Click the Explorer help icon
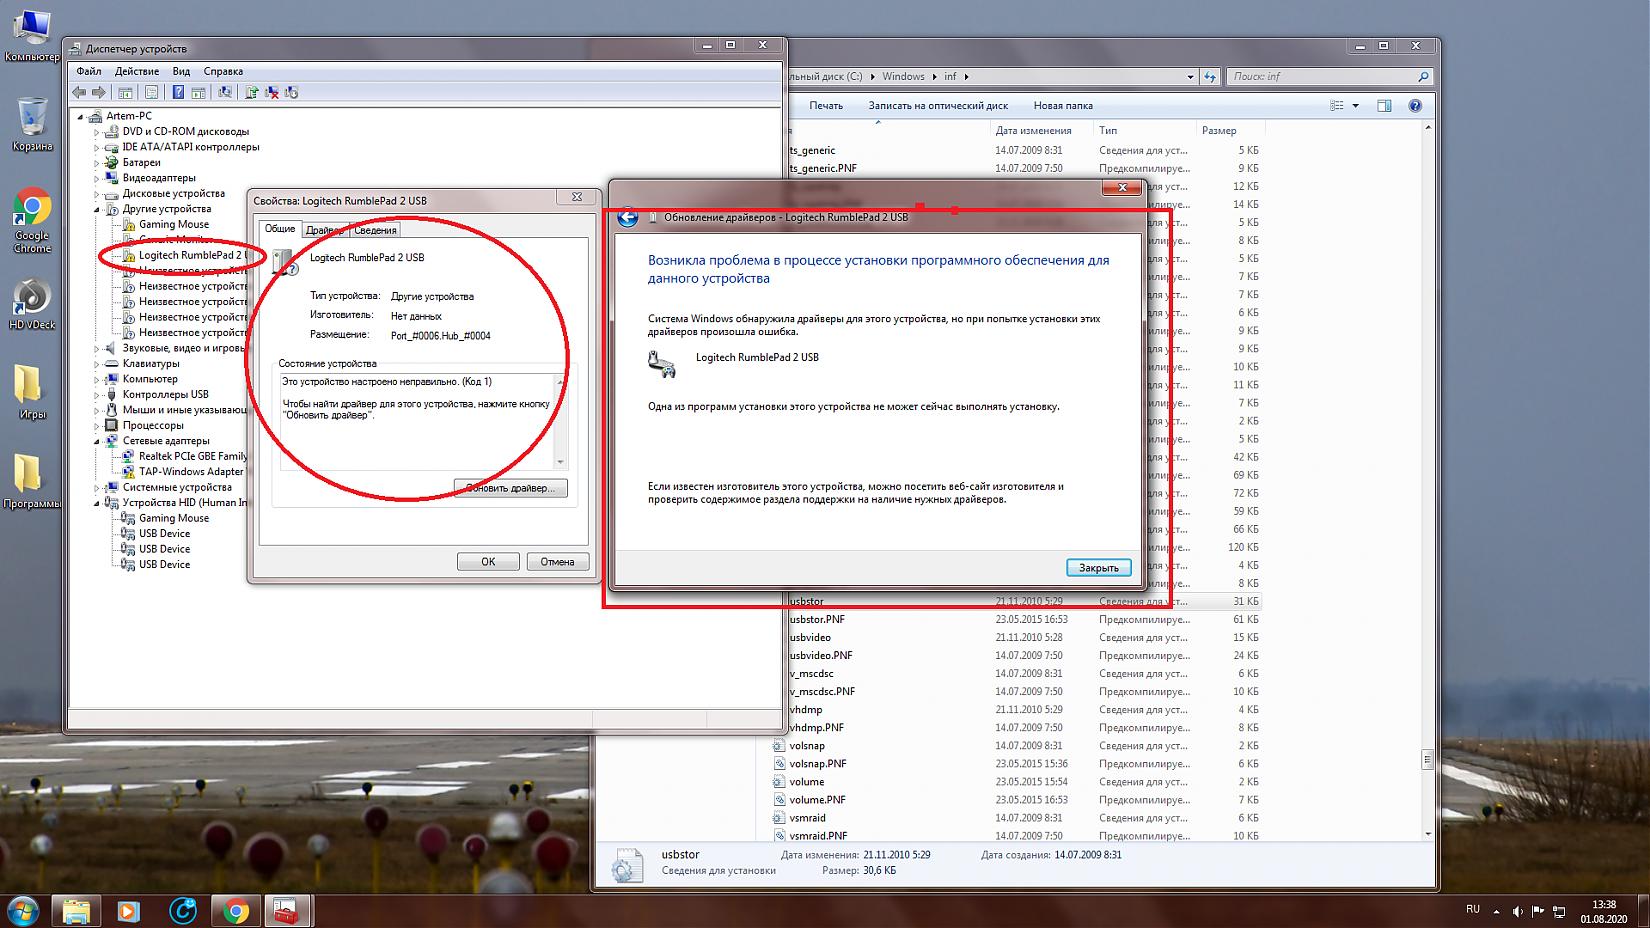 coord(1415,105)
